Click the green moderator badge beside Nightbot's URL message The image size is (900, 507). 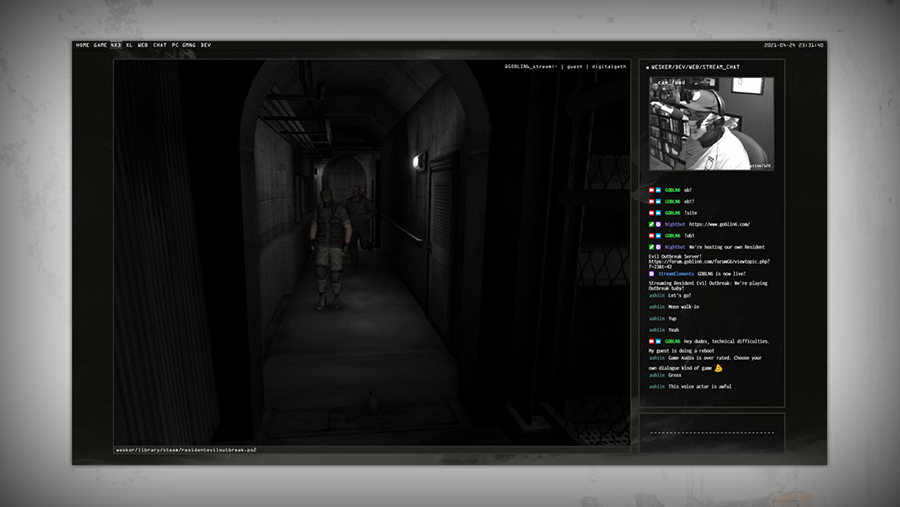[x=651, y=225]
